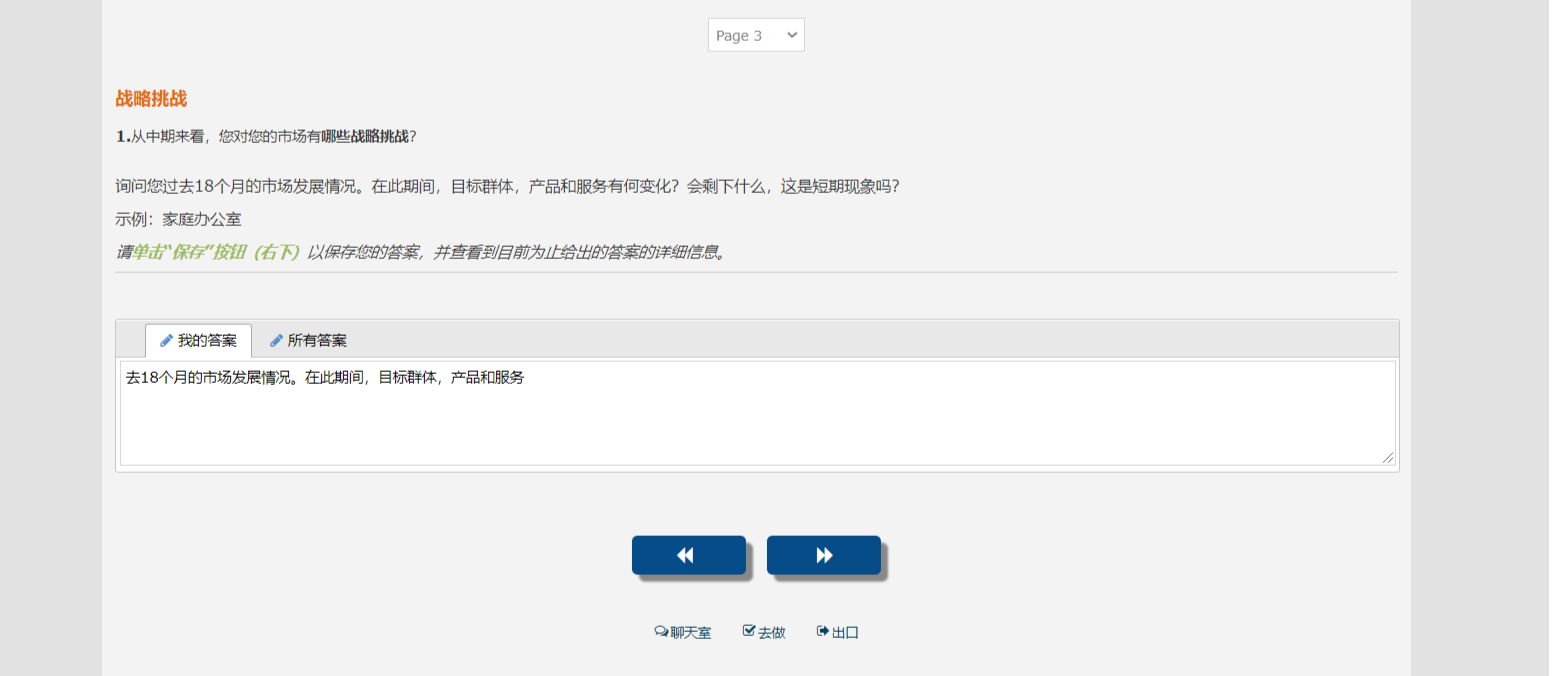Open the 去做 to-do link
Viewport: 1552px width, 676px height.
[764, 633]
